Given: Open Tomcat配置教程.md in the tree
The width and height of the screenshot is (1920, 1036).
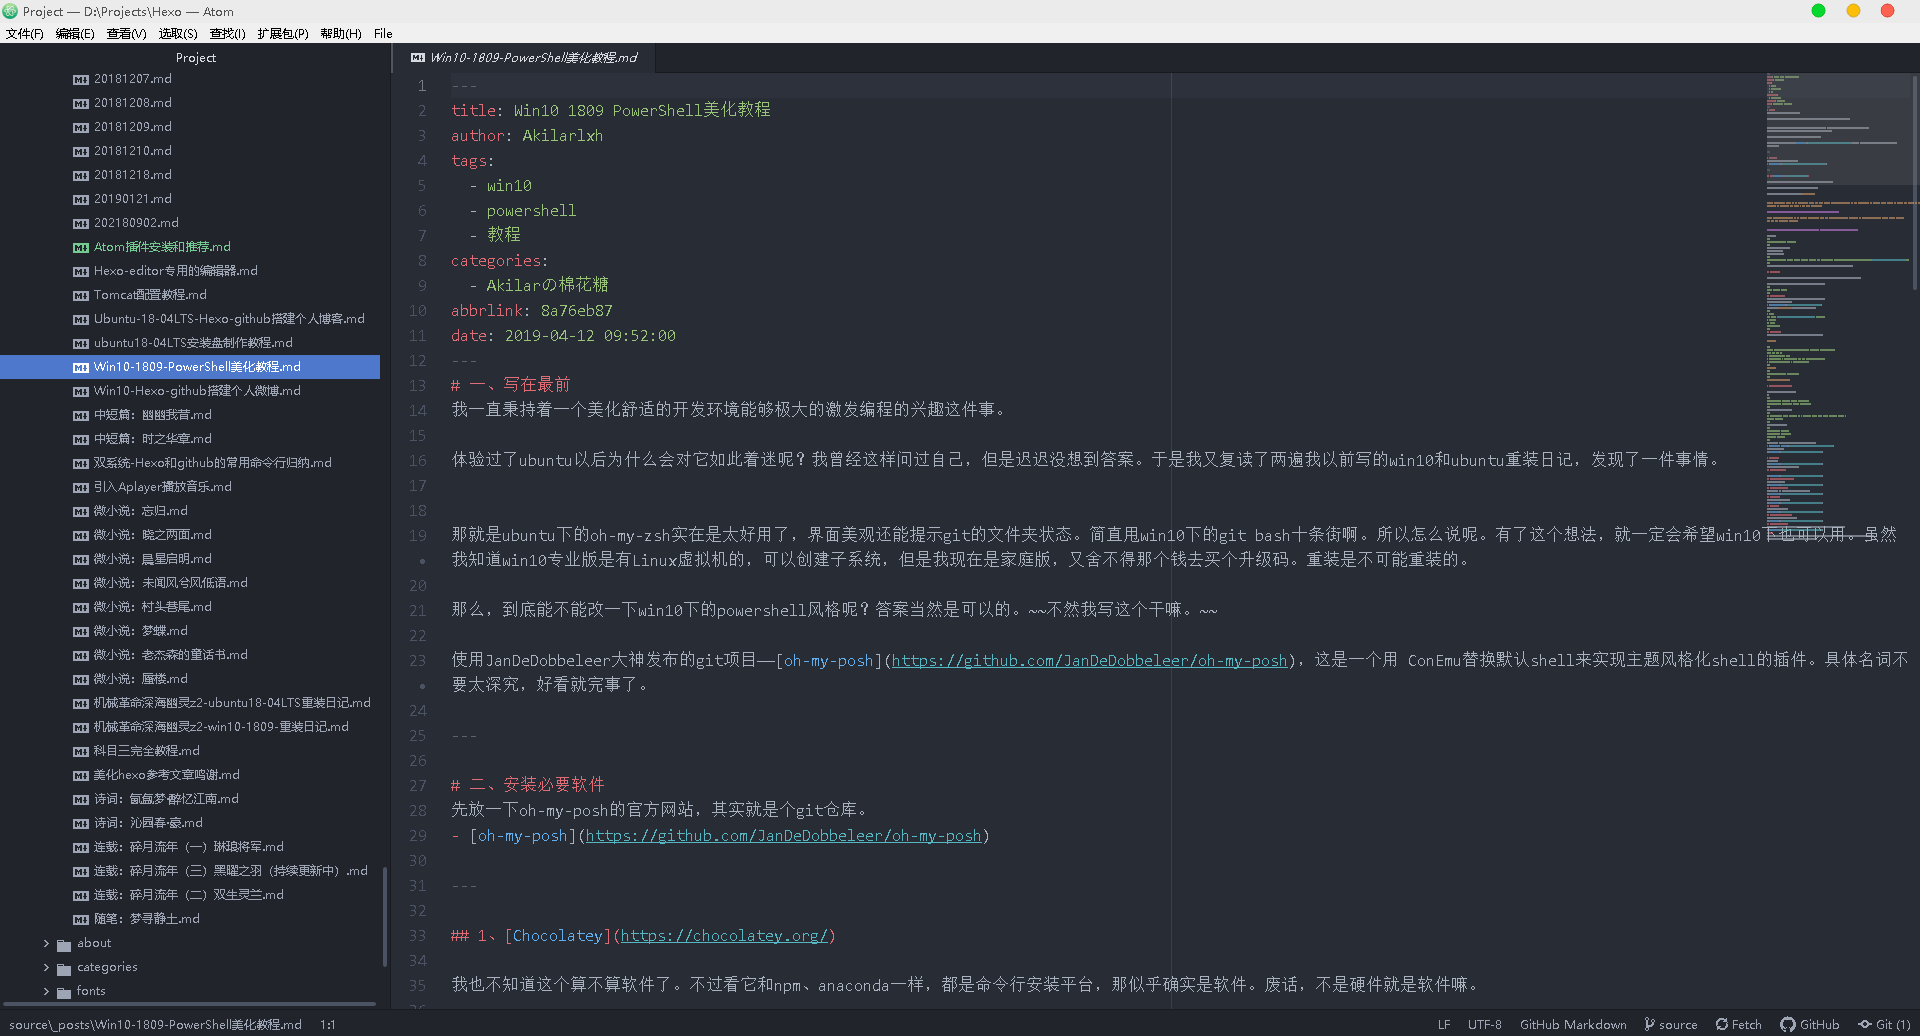Looking at the screenshot, I should pos(150,295).
